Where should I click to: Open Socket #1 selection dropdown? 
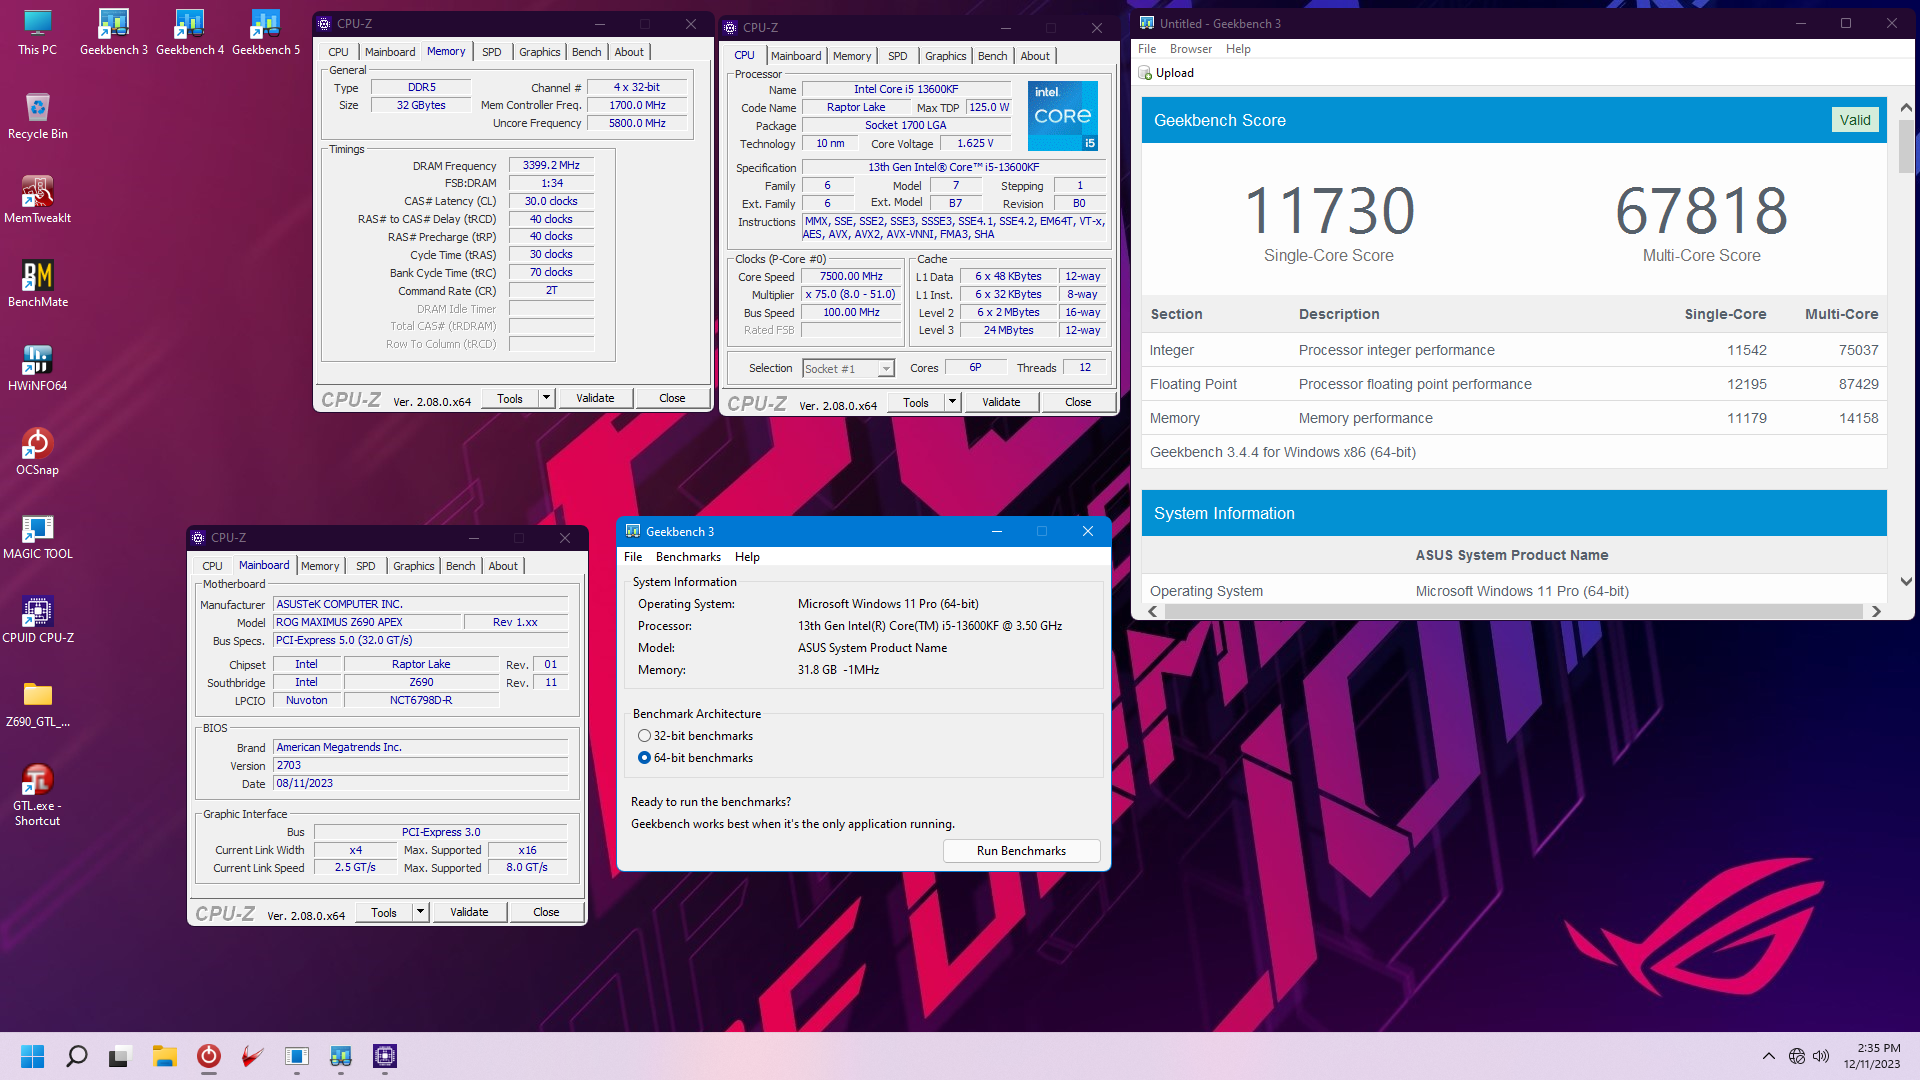[848, 369]
